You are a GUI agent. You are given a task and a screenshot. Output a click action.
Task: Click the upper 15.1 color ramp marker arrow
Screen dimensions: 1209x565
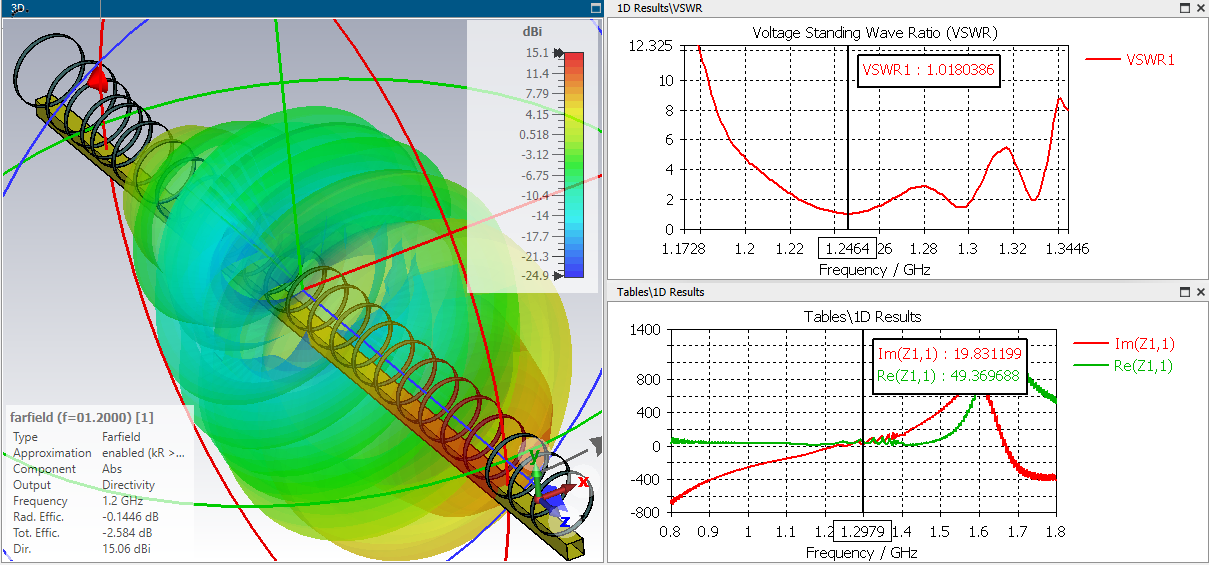557,54
